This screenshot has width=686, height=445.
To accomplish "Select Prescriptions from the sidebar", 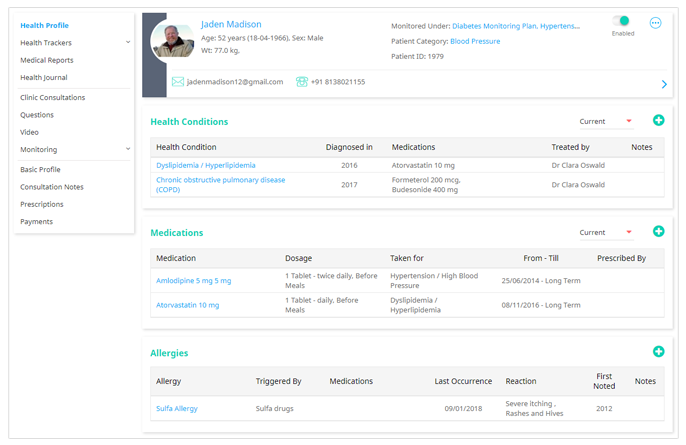I will pos(42,204).
